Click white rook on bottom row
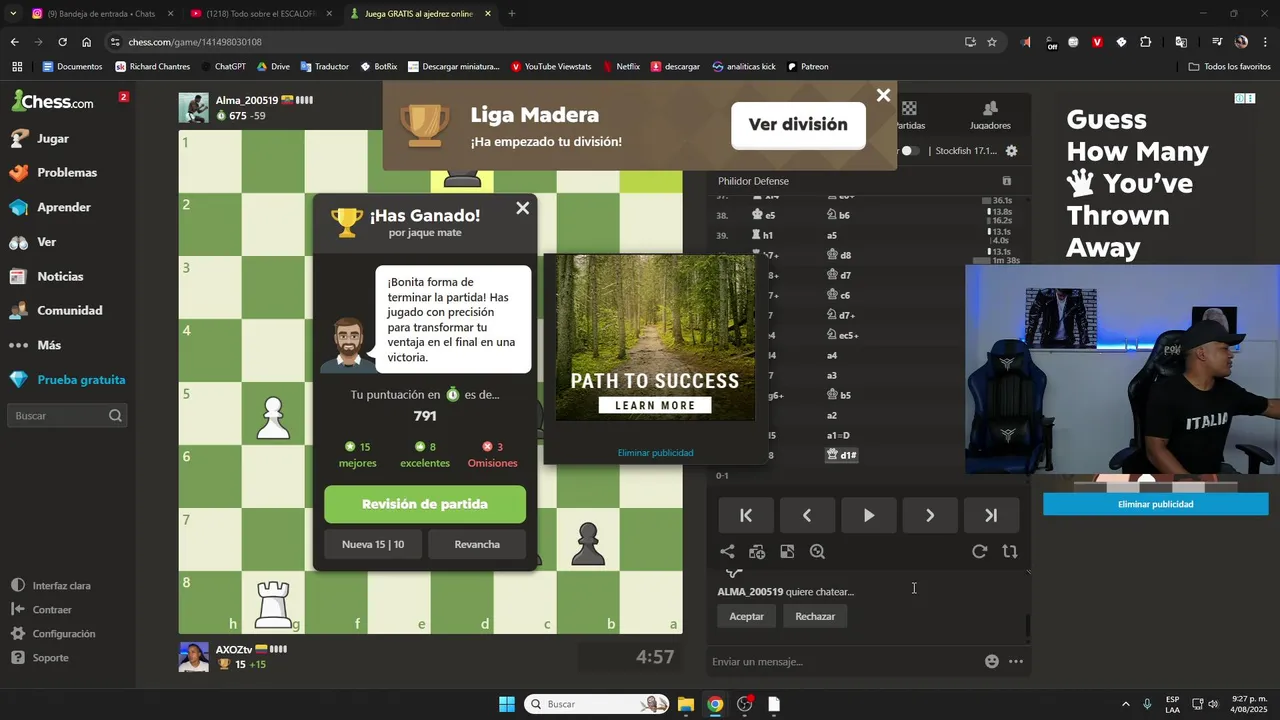Image resolution: width=1280 pixels, height=720 pixels. (273, 603)
